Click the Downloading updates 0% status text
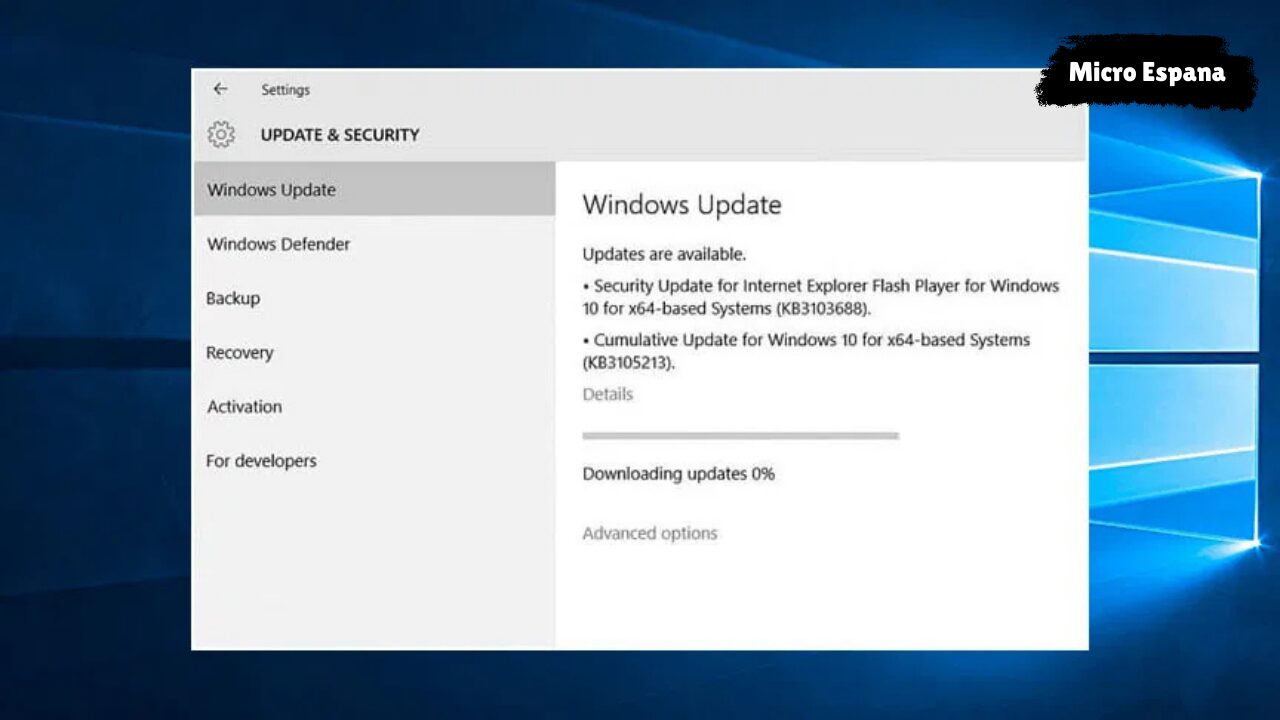The width and height of the screenshot is (1280, 720). 678,474
